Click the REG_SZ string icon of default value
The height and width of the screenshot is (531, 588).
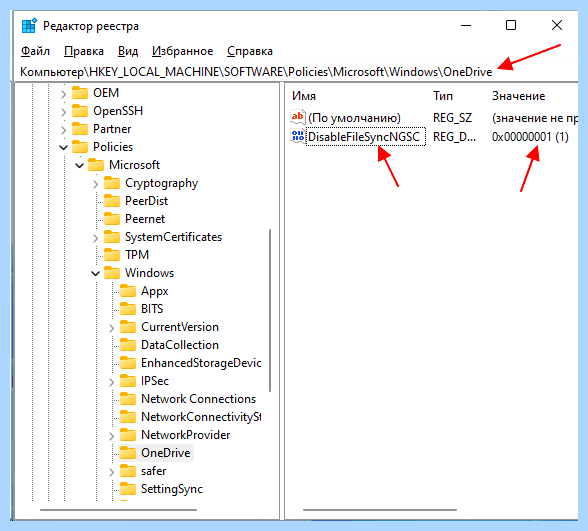pyautogui.click(x=298, y=117)
